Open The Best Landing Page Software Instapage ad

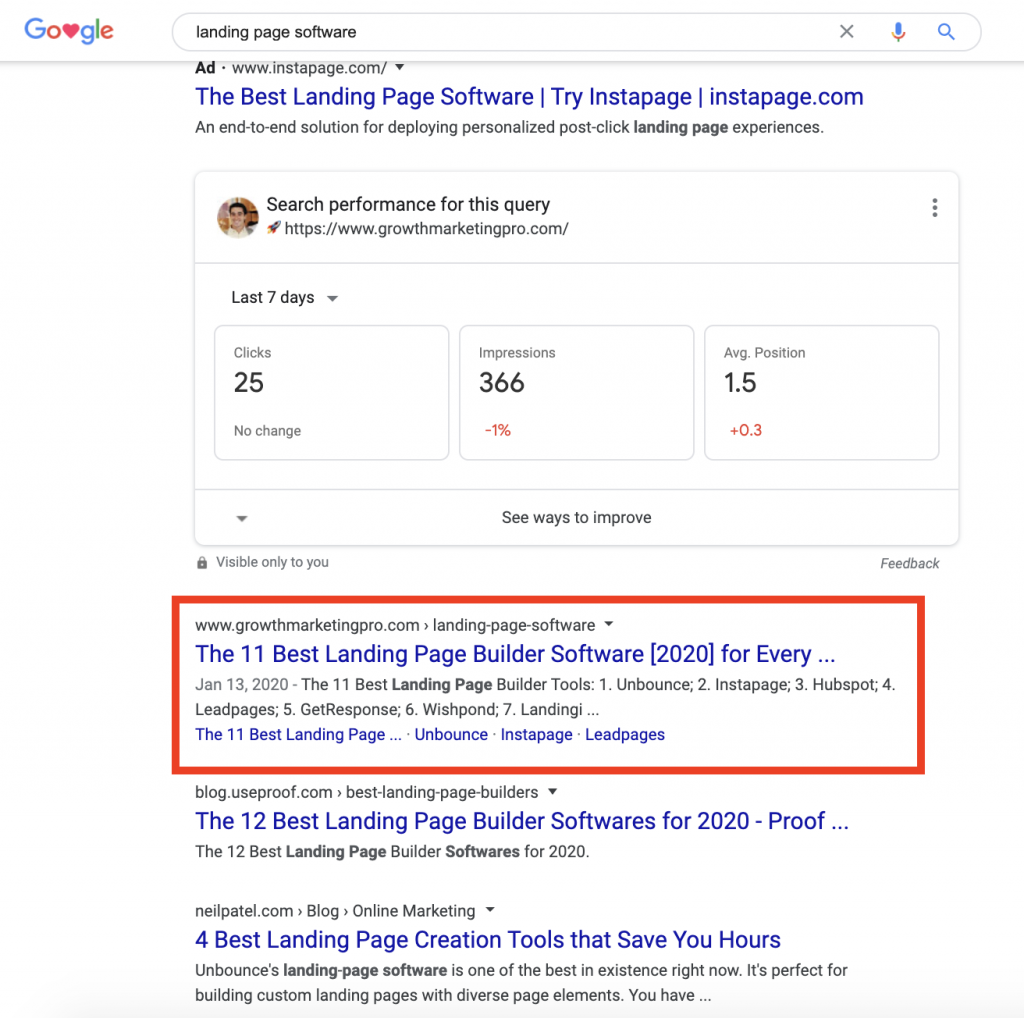click(529, 97)
